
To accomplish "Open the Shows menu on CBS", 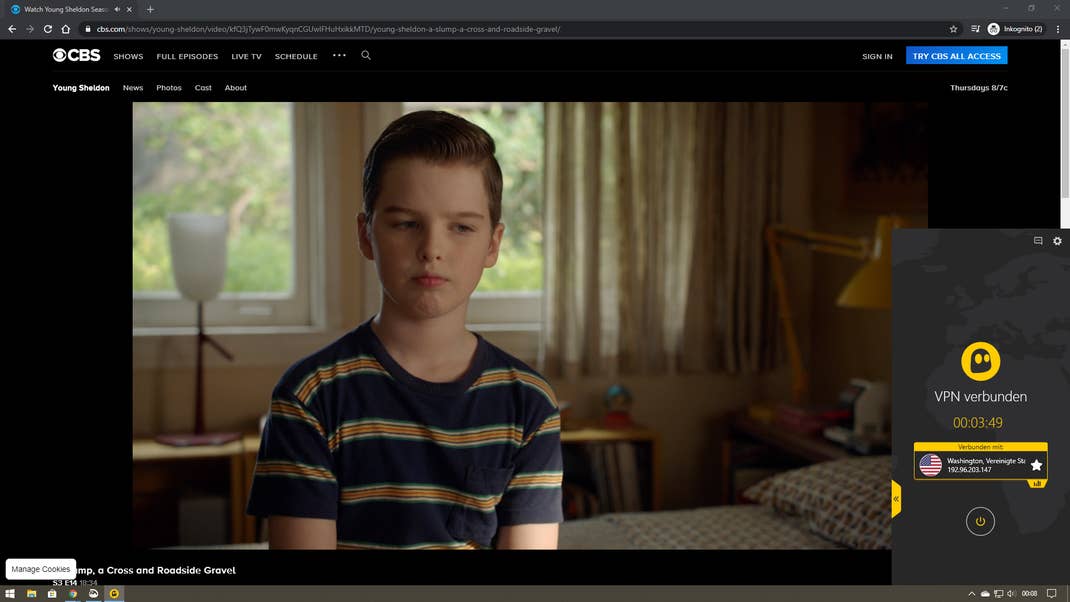I will pos(128,57).
